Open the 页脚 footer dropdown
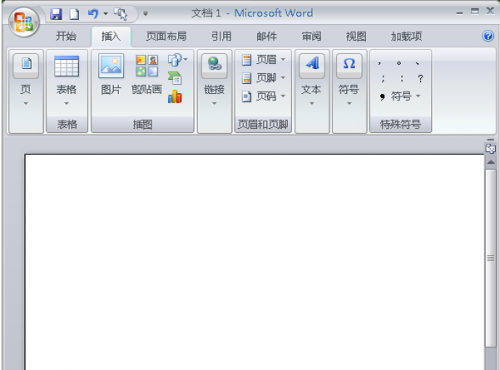The width and height of the screenshot is (500, 370). (264, 78)
